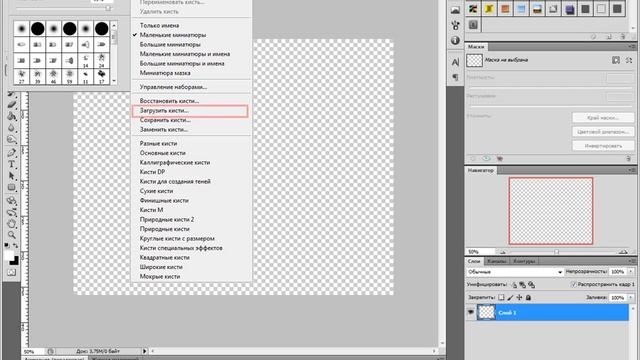
Task: Select the 3D Rotate tool
Action: click(11, 200)
